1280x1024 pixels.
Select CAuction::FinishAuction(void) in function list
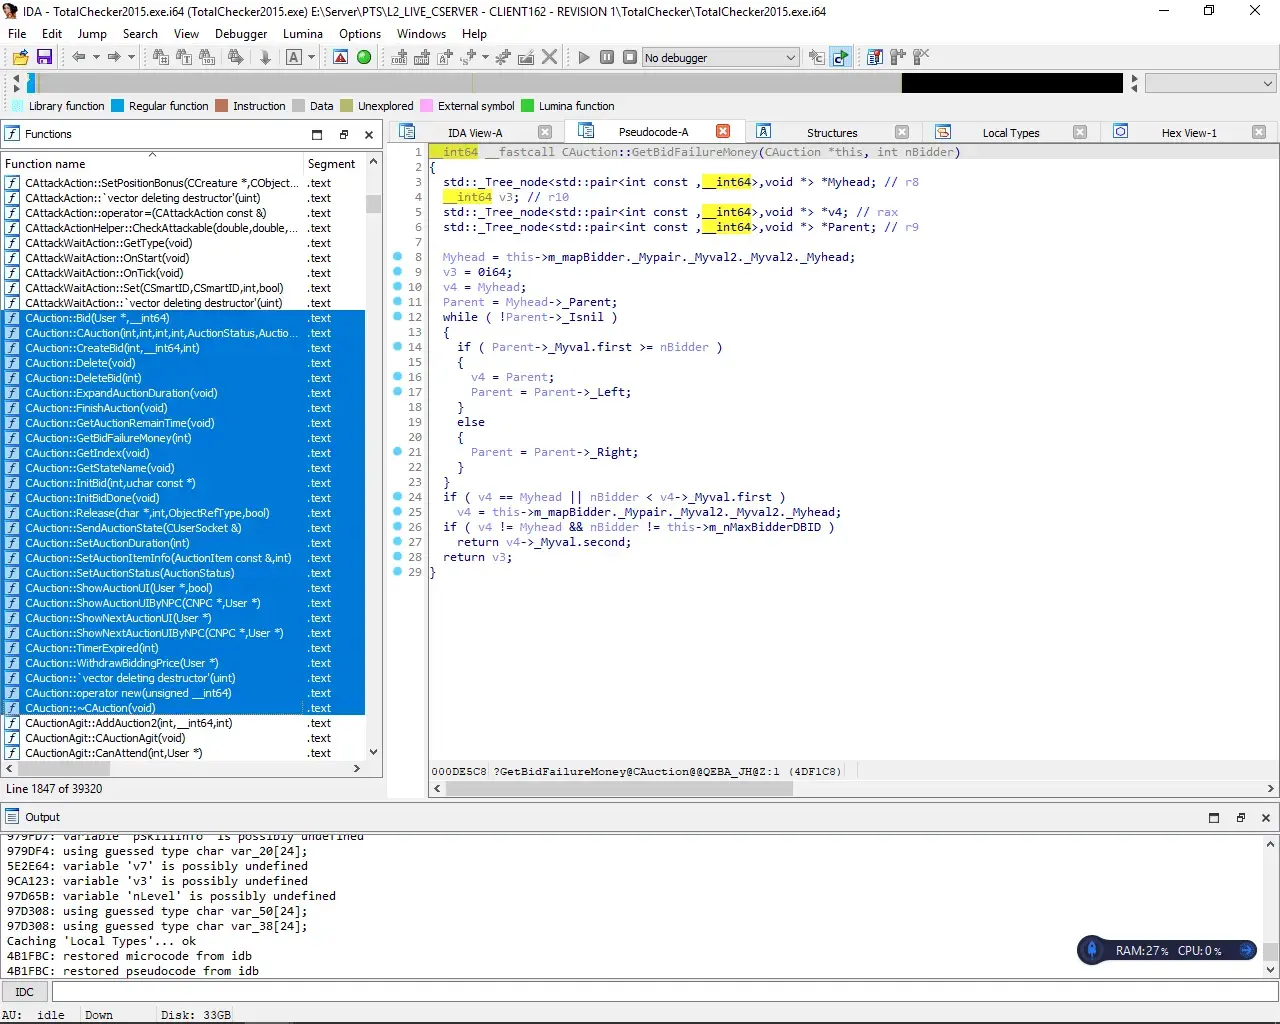coord(183,408)
